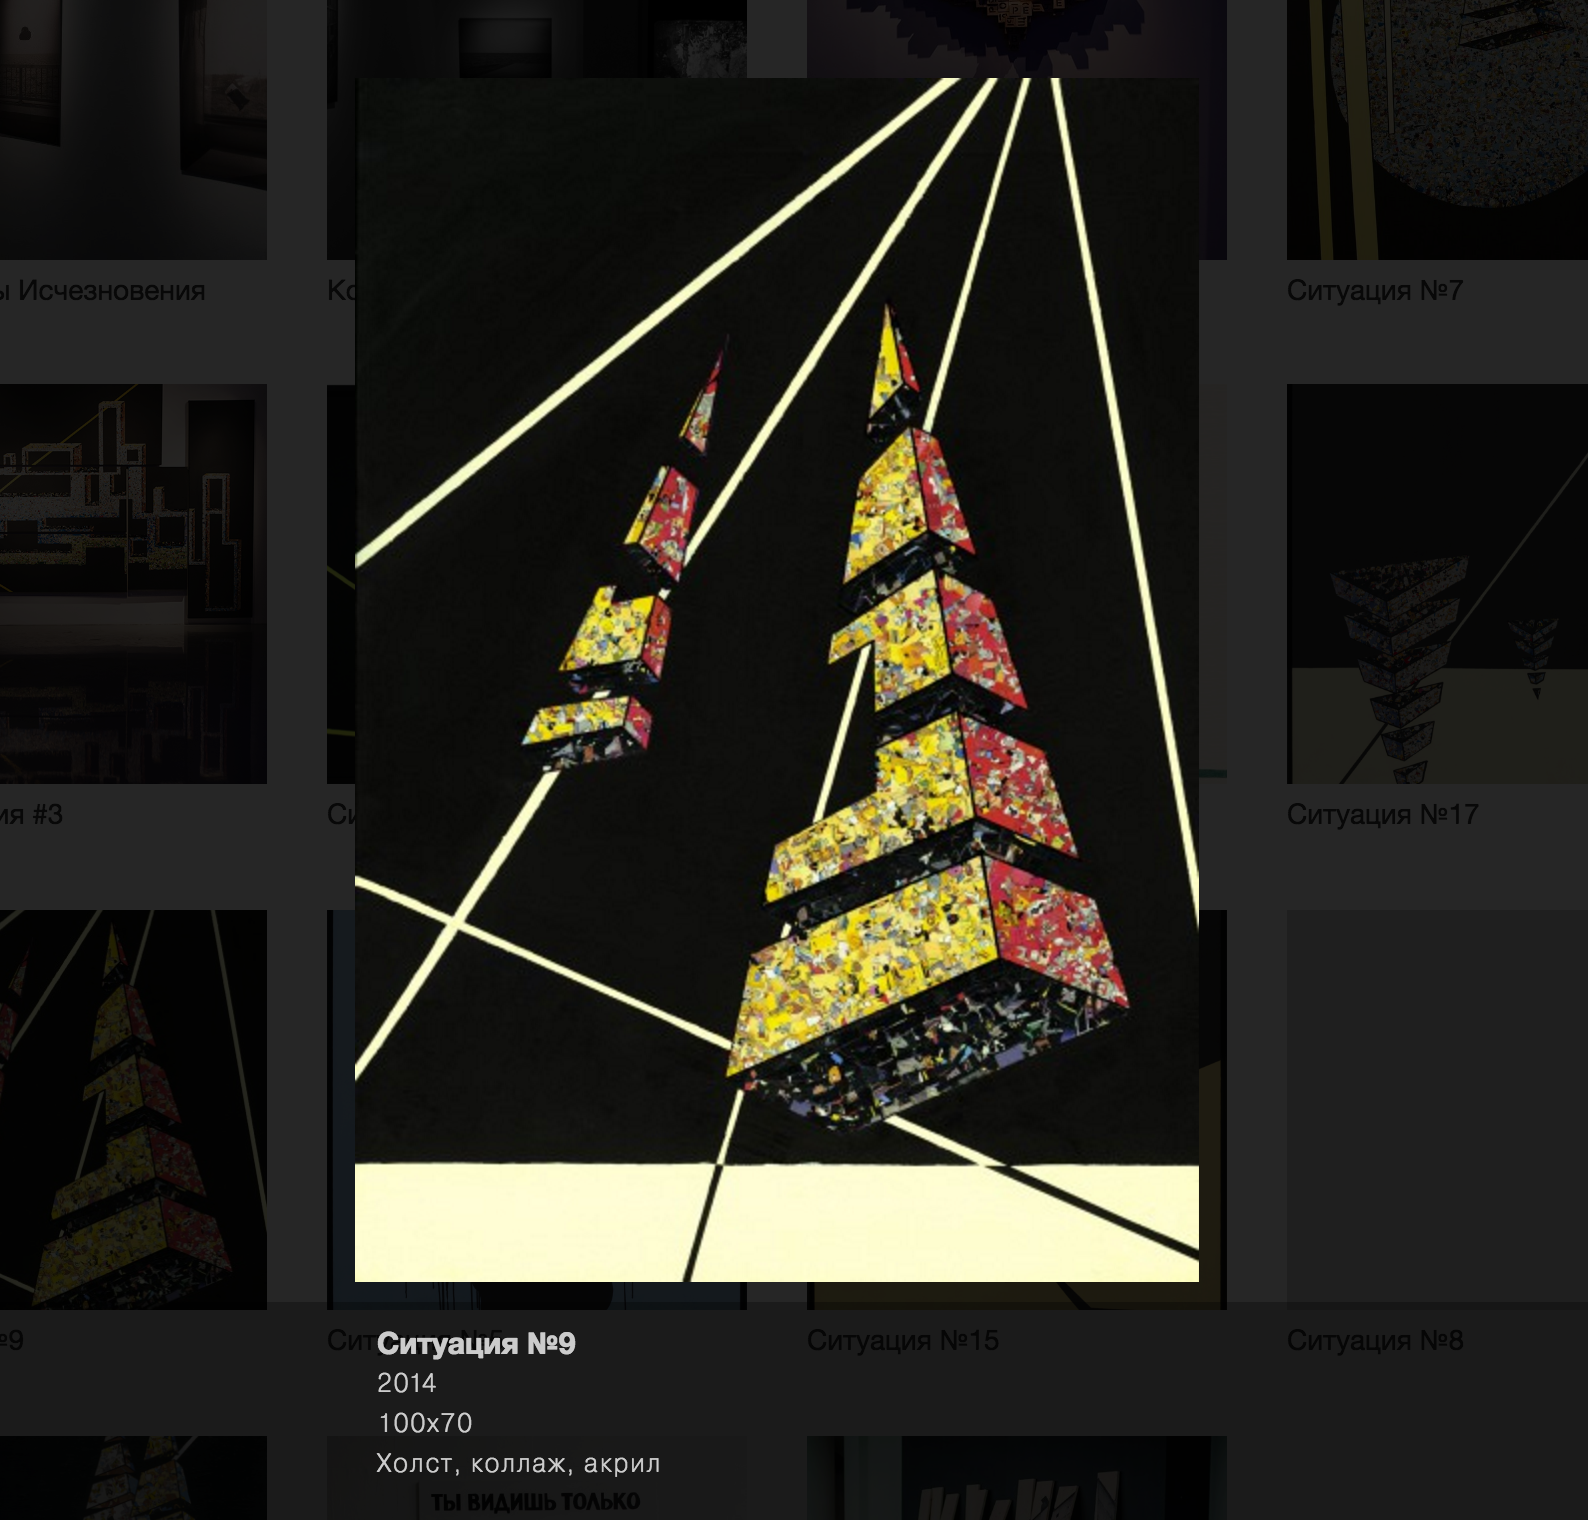Open the thumbnail above #3 label

[133, 584]
